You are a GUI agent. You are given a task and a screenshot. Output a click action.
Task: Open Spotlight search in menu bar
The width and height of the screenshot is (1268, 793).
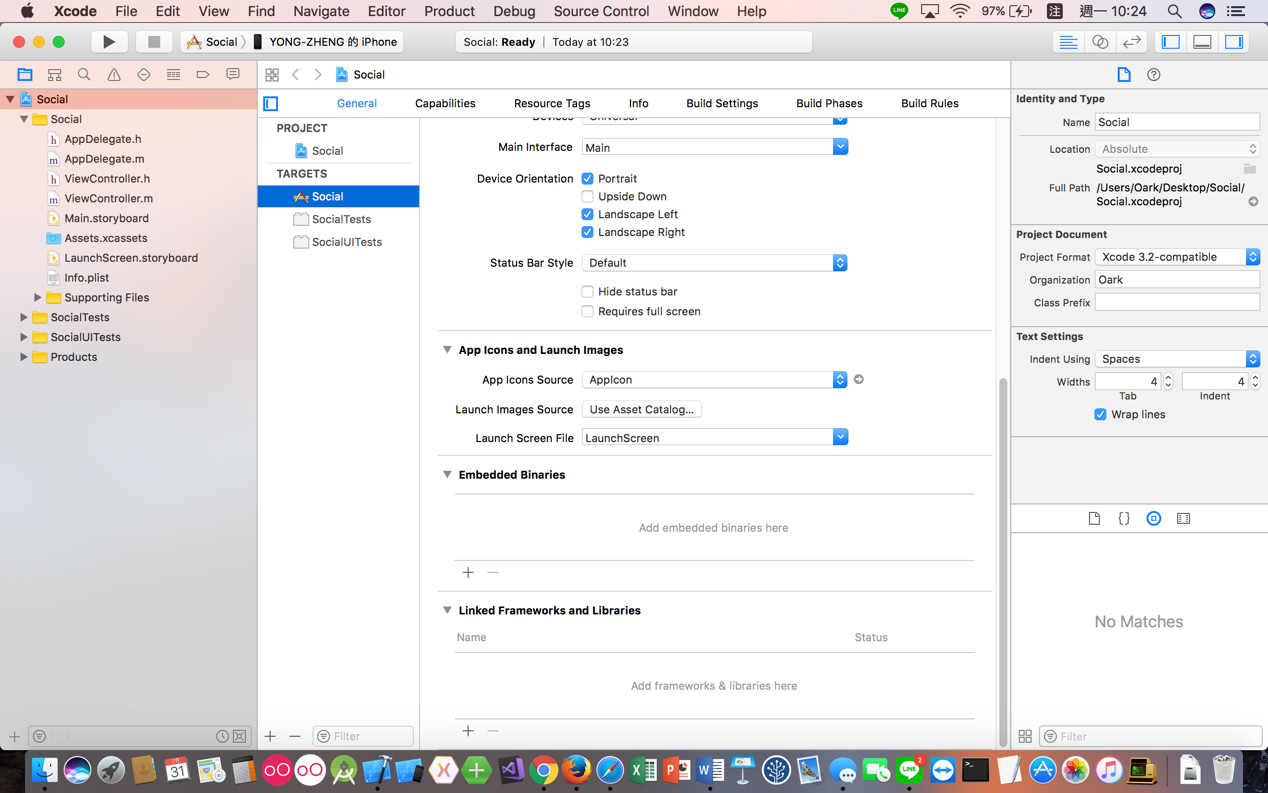[1174, 11]
